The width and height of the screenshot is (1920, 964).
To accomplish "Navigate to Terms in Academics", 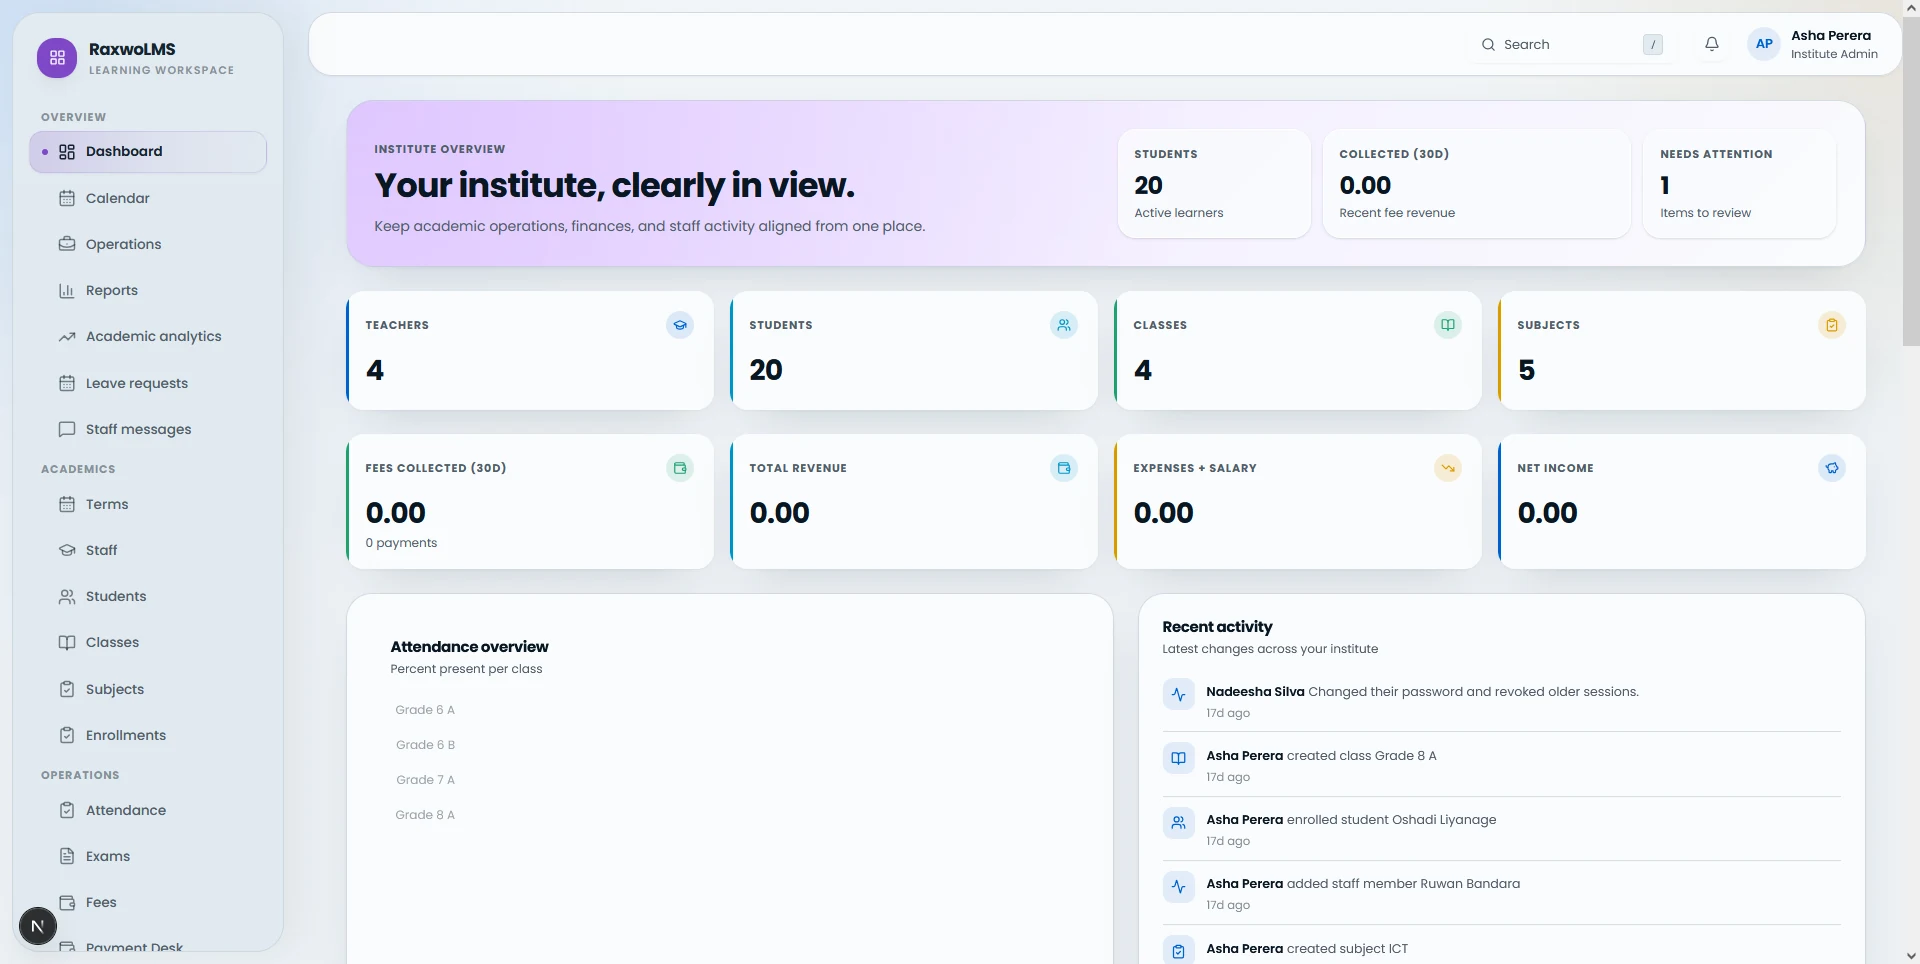I will 148,504.
